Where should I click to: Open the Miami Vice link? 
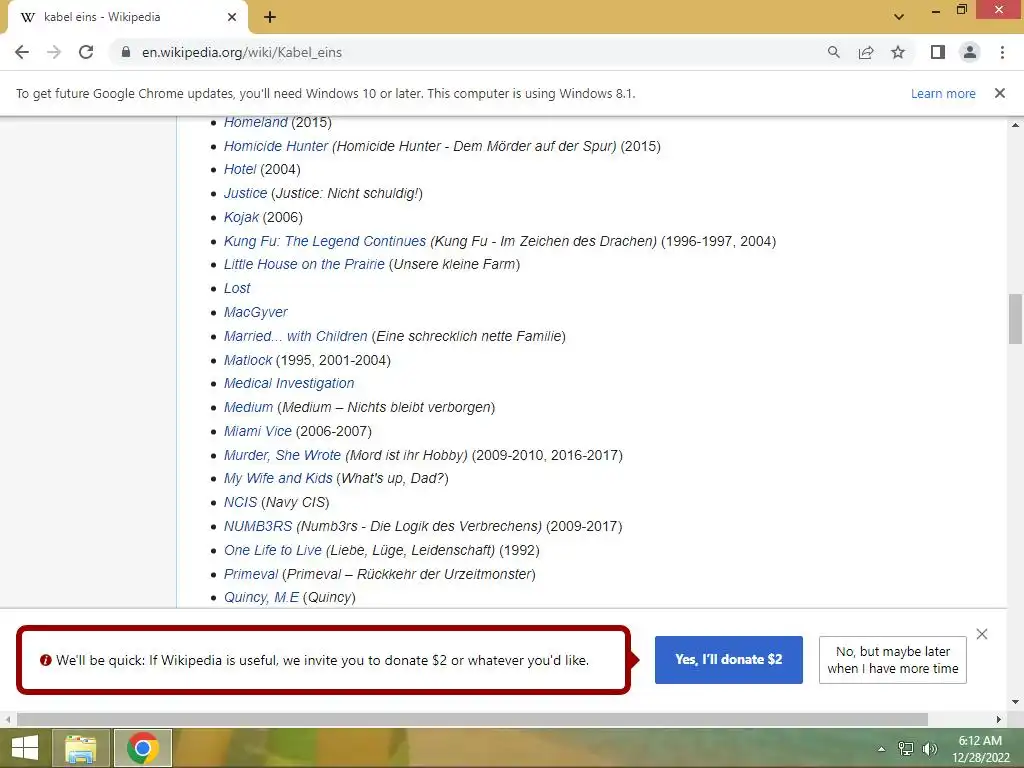257,431
